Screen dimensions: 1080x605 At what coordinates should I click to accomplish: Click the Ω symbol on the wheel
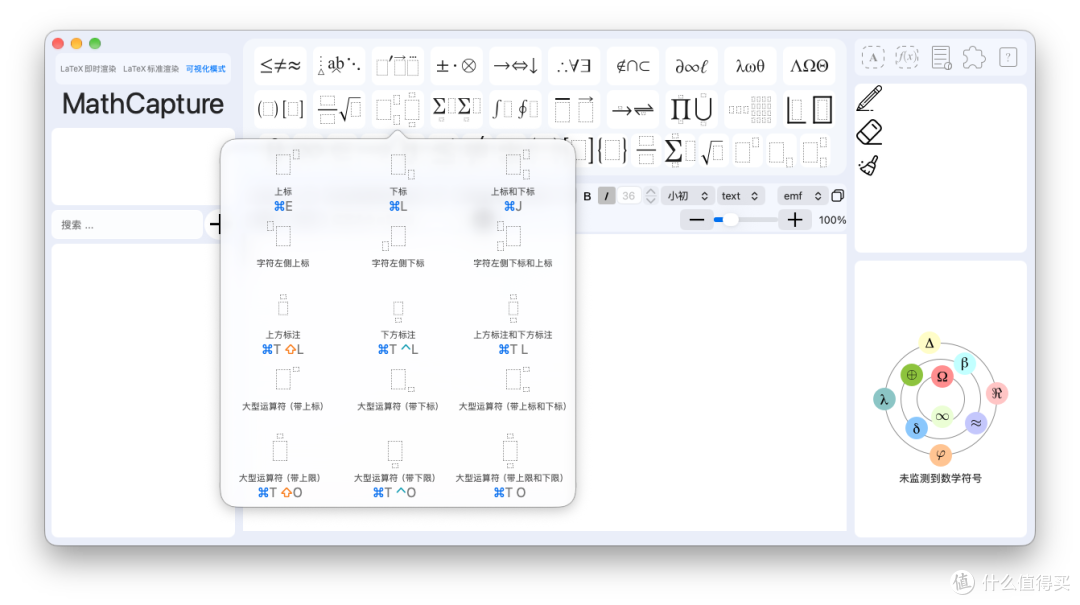[x=942, y=376]
